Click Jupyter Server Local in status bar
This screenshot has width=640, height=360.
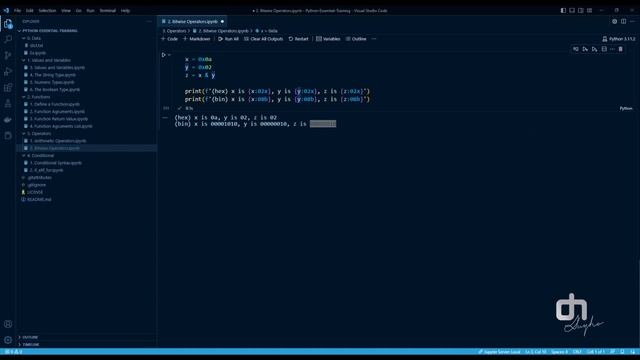click(x=499, y=352)
